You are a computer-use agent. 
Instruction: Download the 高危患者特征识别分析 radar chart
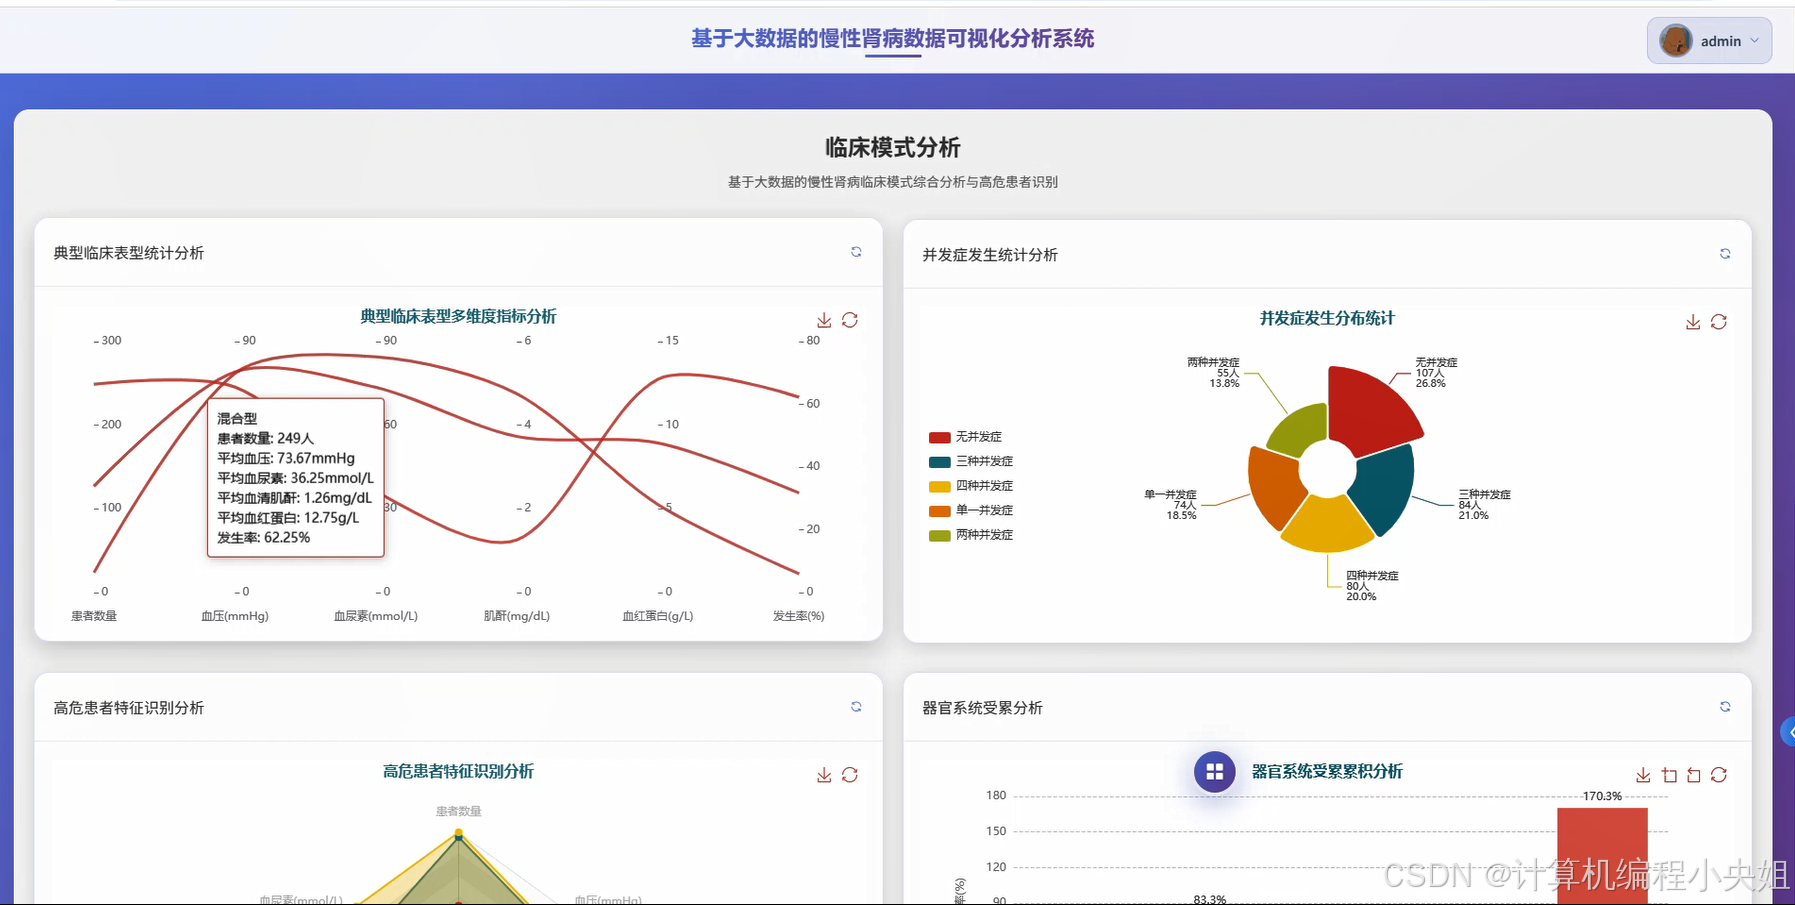(824, 775)
